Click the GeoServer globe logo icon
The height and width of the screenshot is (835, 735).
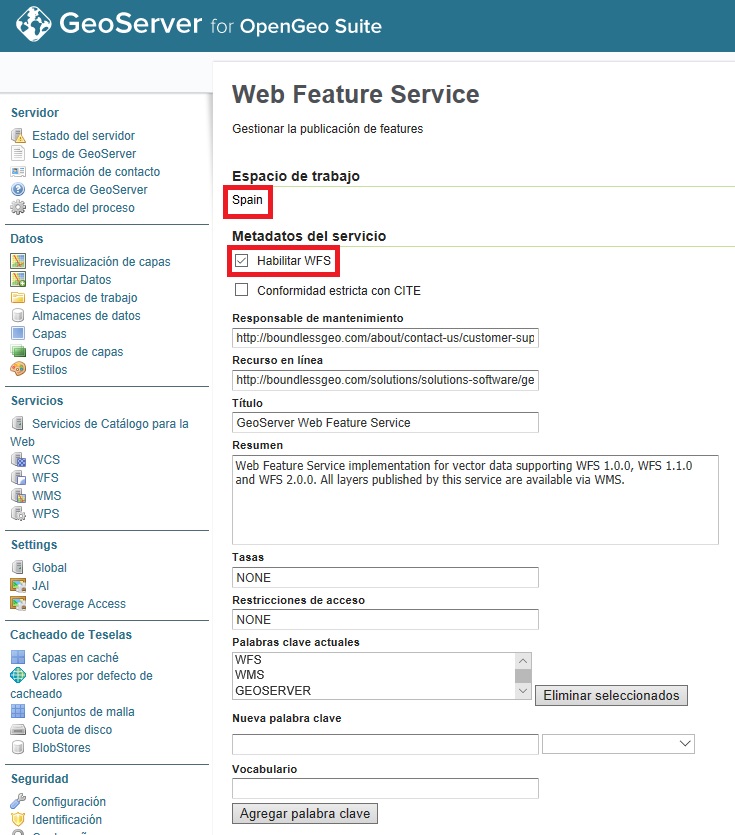[x=34, y=24]
